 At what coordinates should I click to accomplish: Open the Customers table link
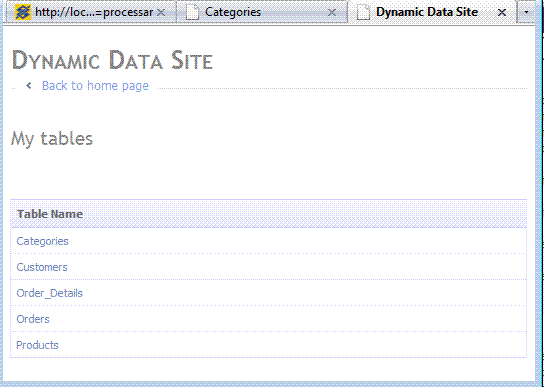click(42, 267)
